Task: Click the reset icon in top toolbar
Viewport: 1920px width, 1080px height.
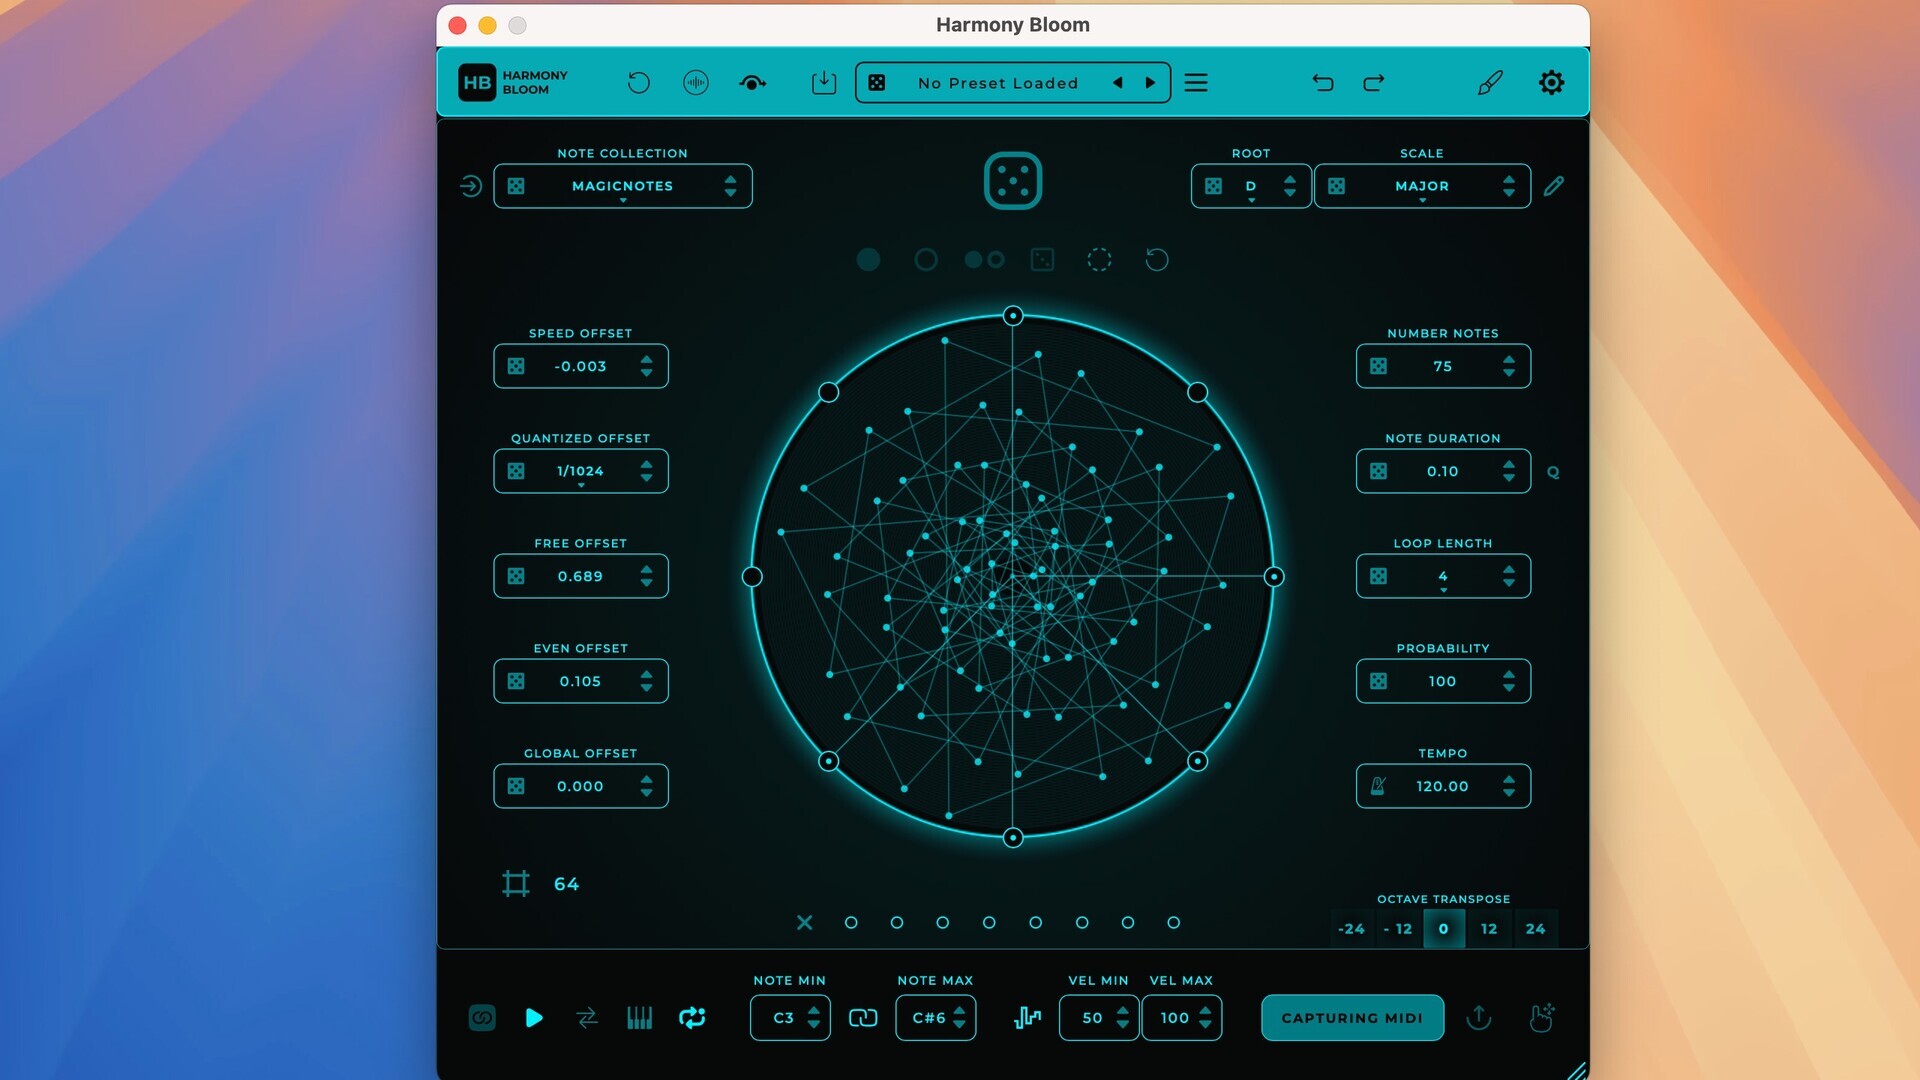Action: (x=638, y=83)
